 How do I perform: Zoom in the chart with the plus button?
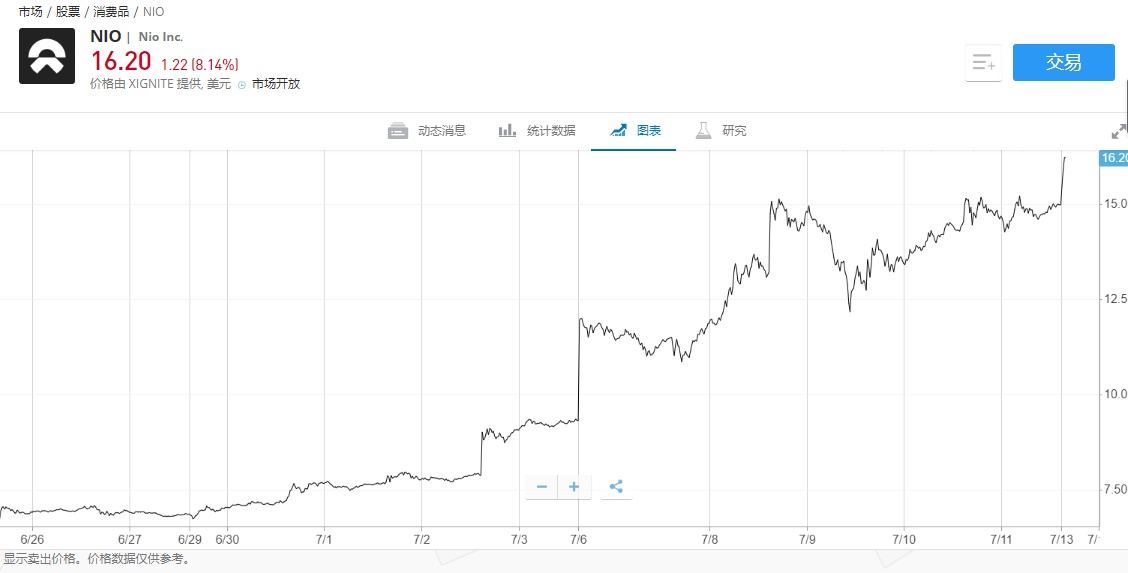click(x=574, y=487)
